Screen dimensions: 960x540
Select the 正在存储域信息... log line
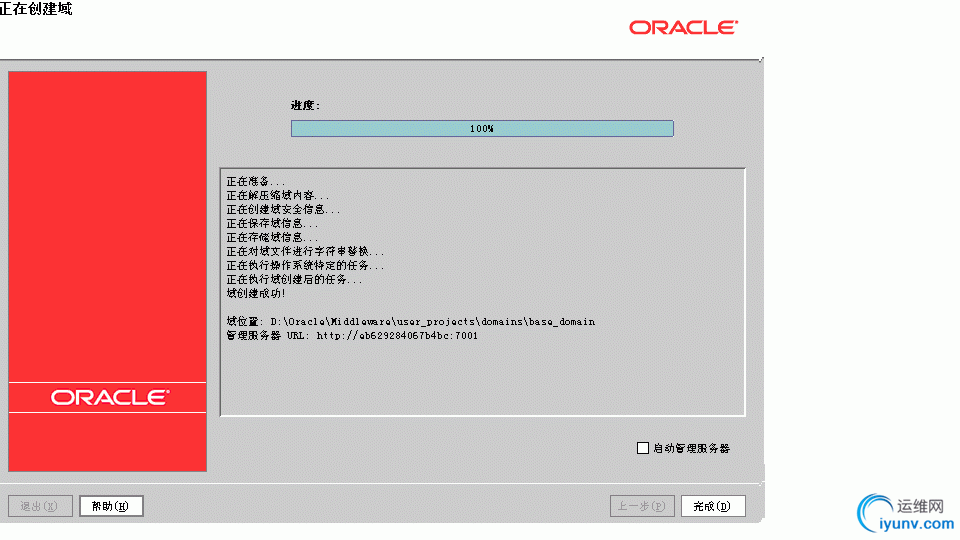pos(272,237)
